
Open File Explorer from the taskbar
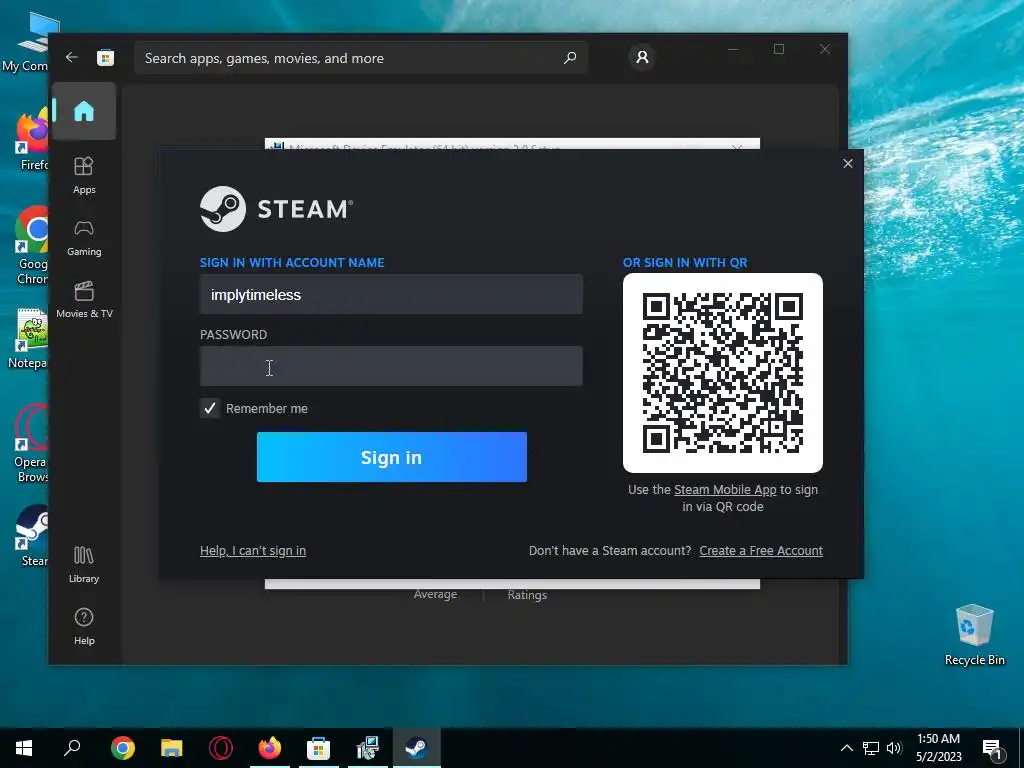tap(172, 748)
